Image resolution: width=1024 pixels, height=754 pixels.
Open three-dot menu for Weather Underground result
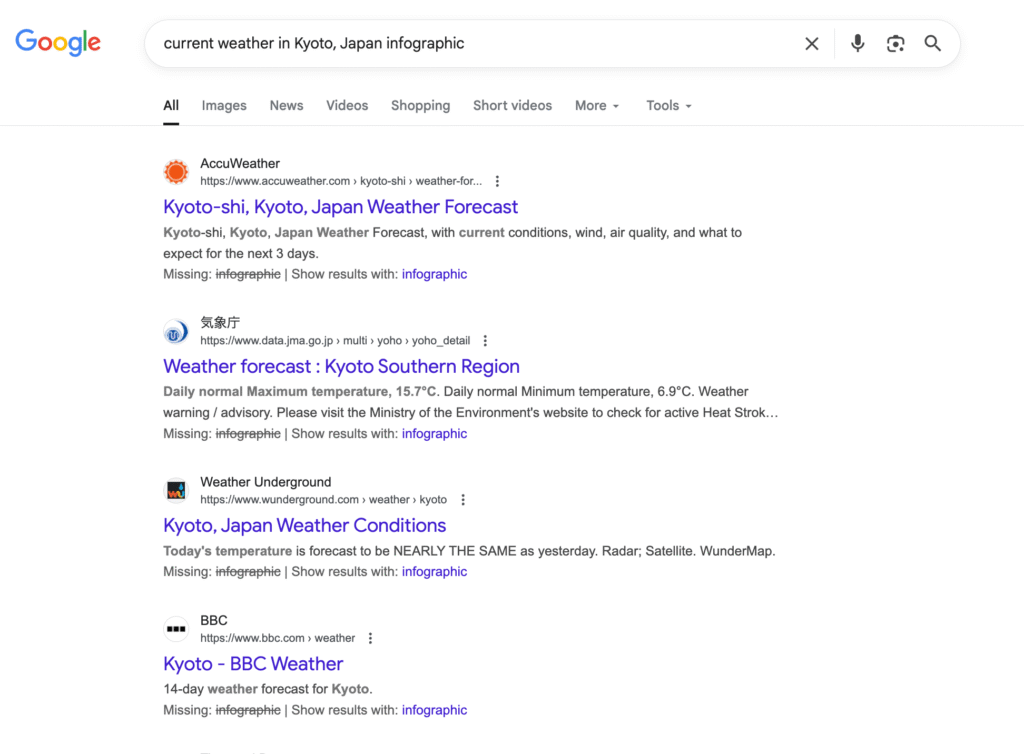coord(462,500)
